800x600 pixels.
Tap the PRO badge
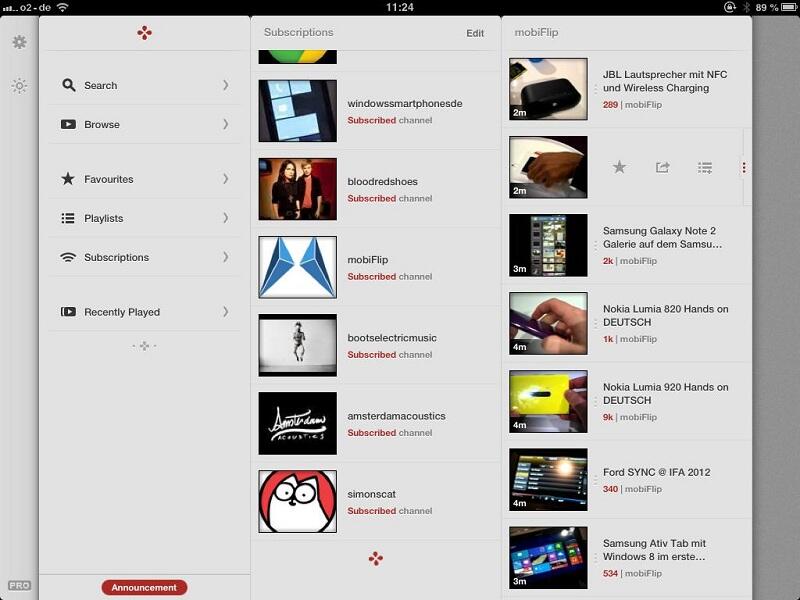coord(19,586)
